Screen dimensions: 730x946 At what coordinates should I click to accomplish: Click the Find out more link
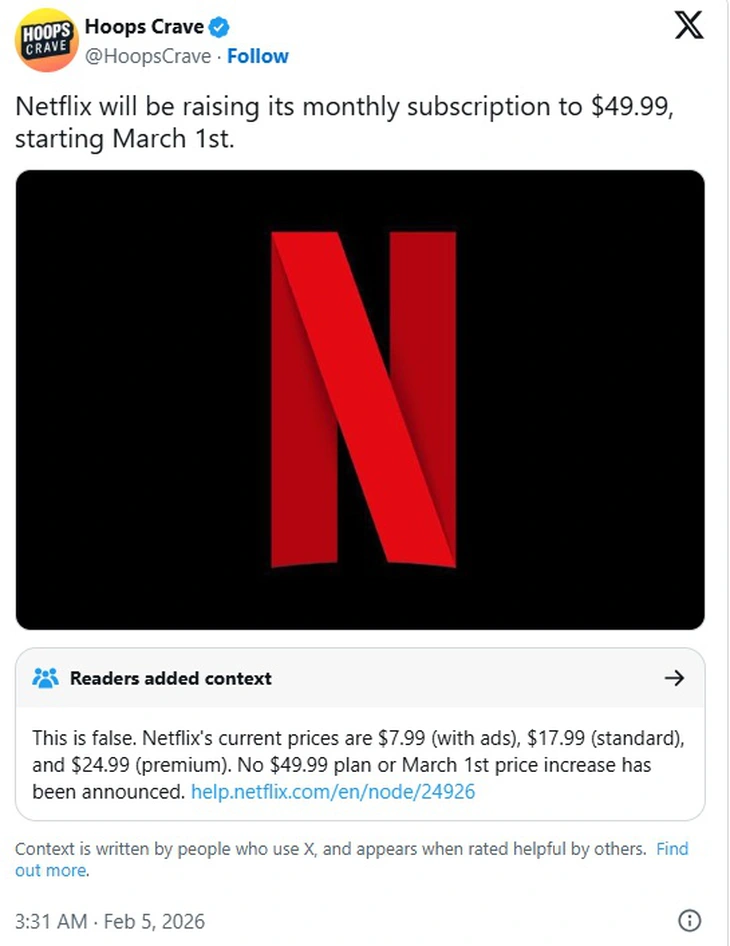click(672, 849)
